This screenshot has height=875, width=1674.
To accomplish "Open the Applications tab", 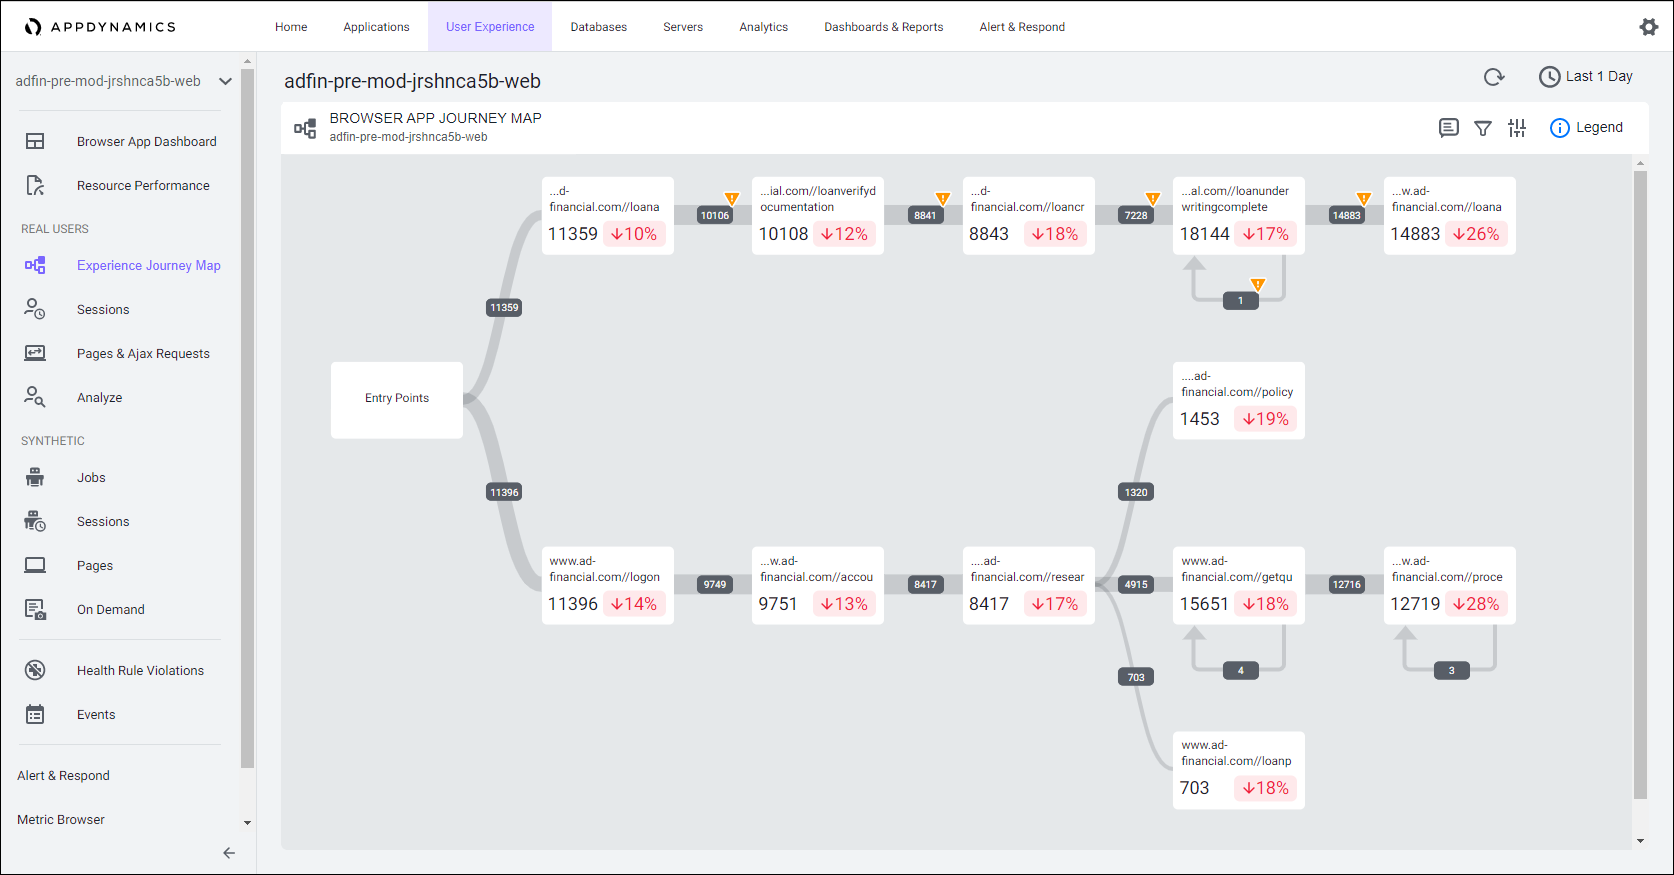I will tap(376, 27).
